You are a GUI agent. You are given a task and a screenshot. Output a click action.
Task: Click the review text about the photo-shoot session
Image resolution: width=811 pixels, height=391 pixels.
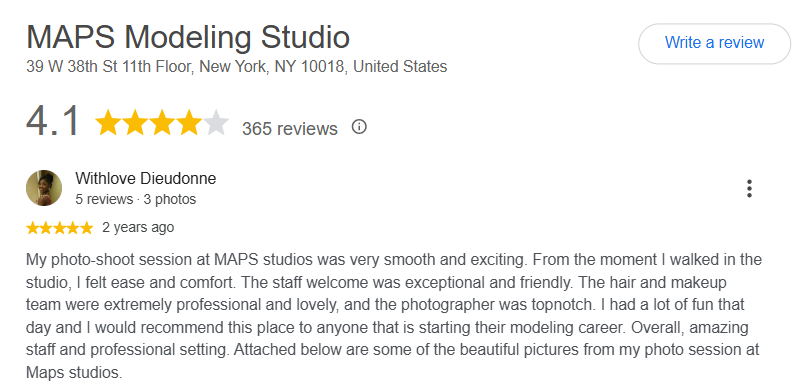[393, 315]
